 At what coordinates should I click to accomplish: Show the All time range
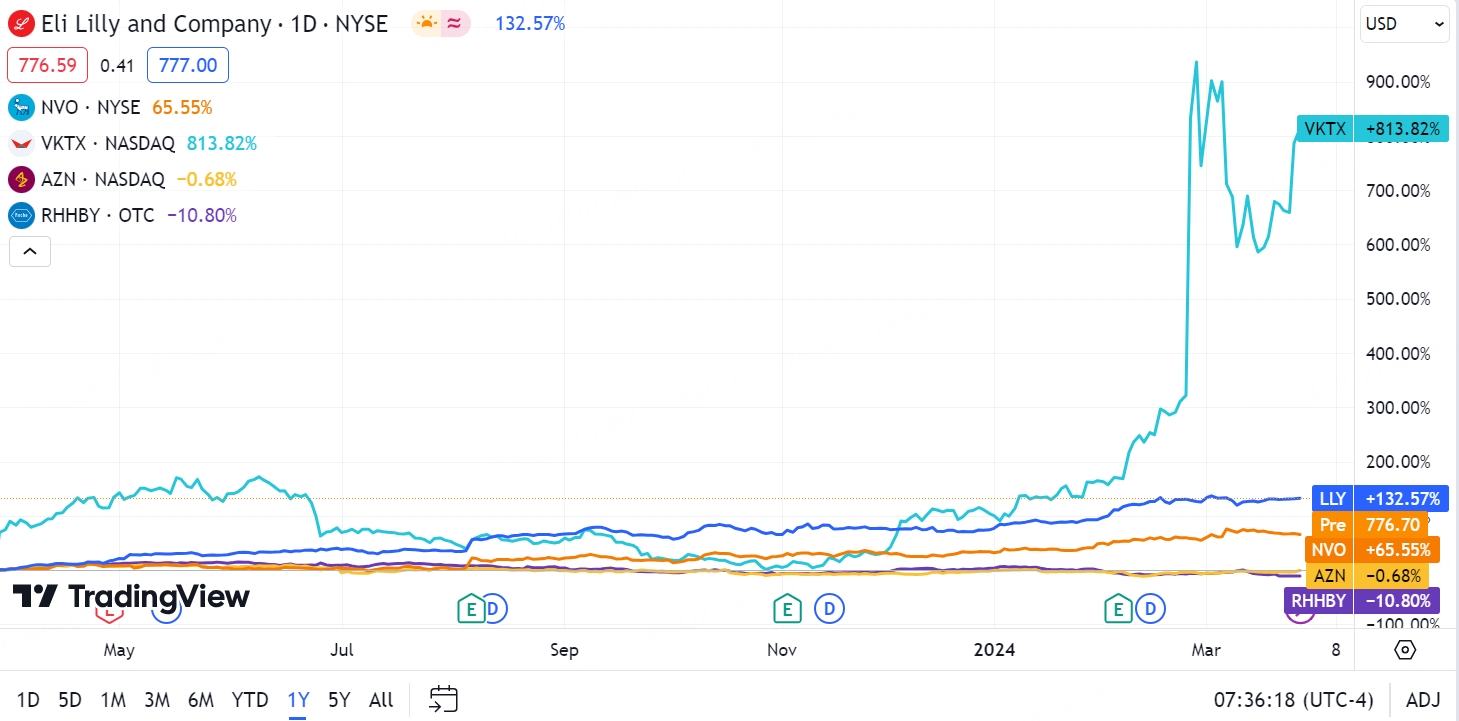(x=381, y=699)
